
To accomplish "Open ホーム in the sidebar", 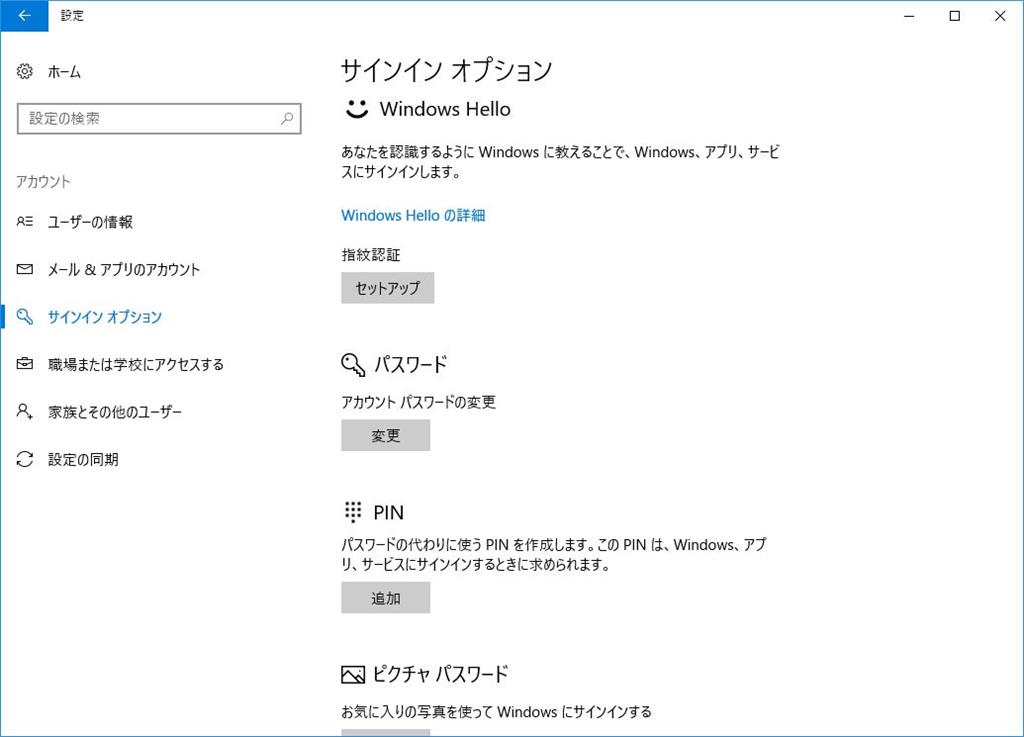I will (64, 72).
